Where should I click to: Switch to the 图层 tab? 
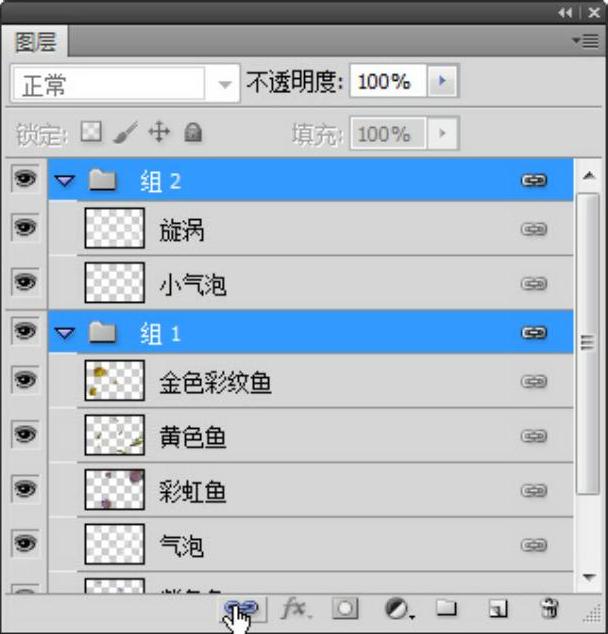[35, 42]
